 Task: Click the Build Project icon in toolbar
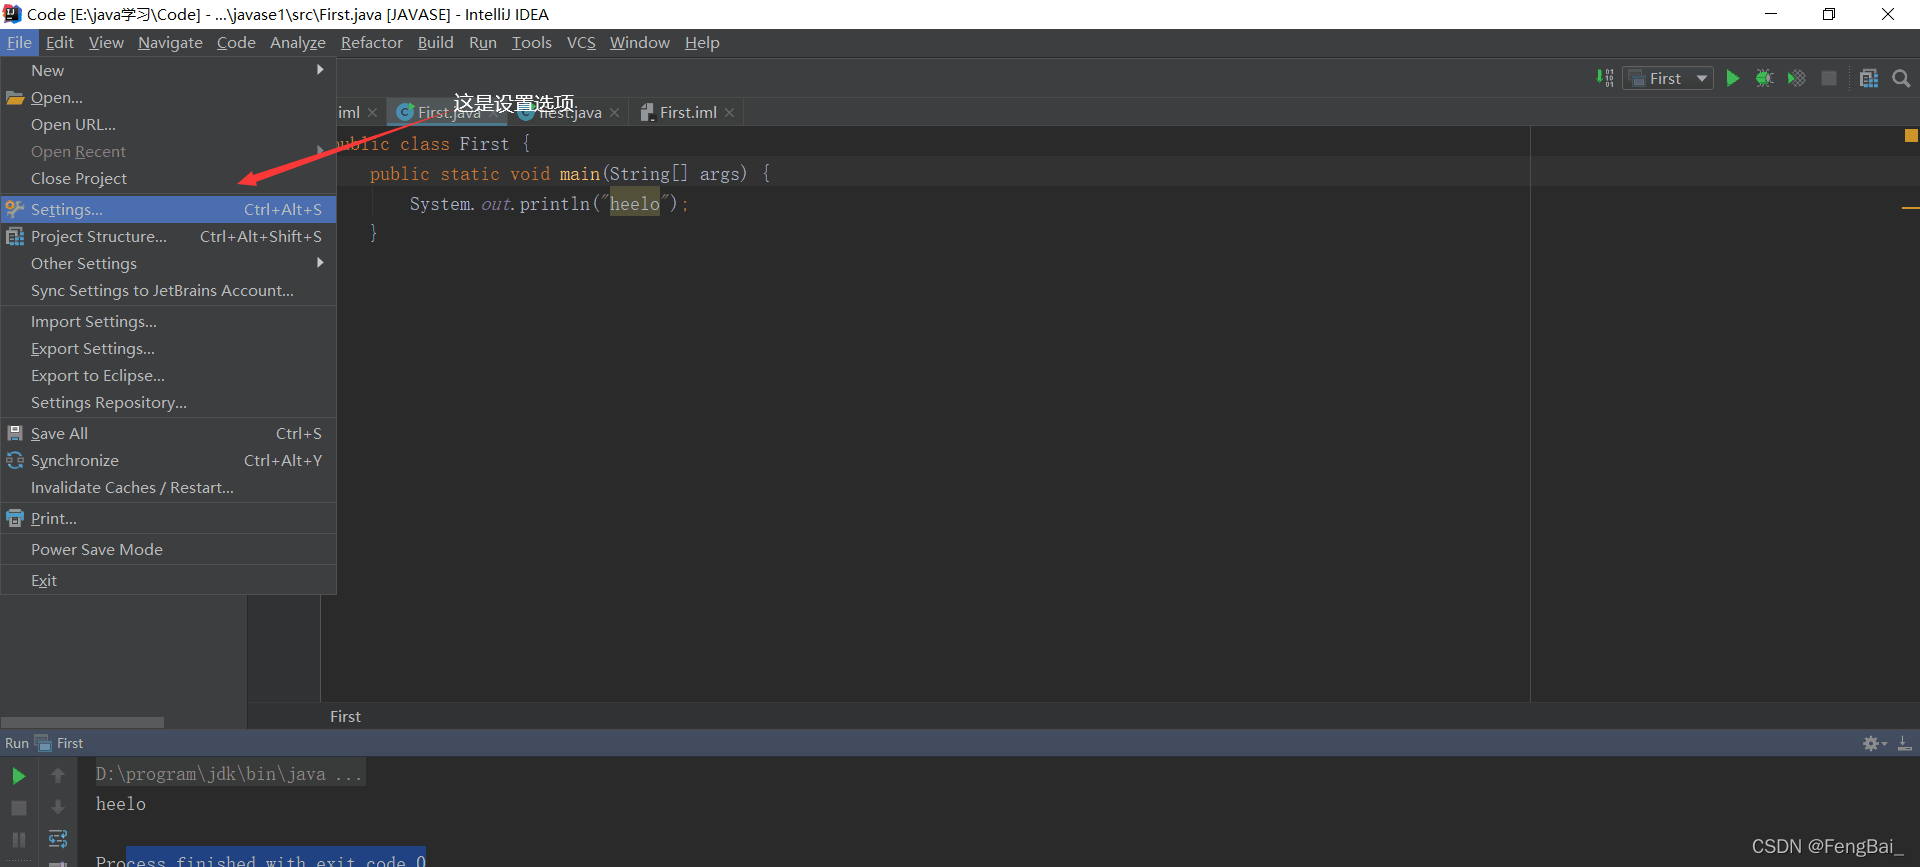[1605, 78]
